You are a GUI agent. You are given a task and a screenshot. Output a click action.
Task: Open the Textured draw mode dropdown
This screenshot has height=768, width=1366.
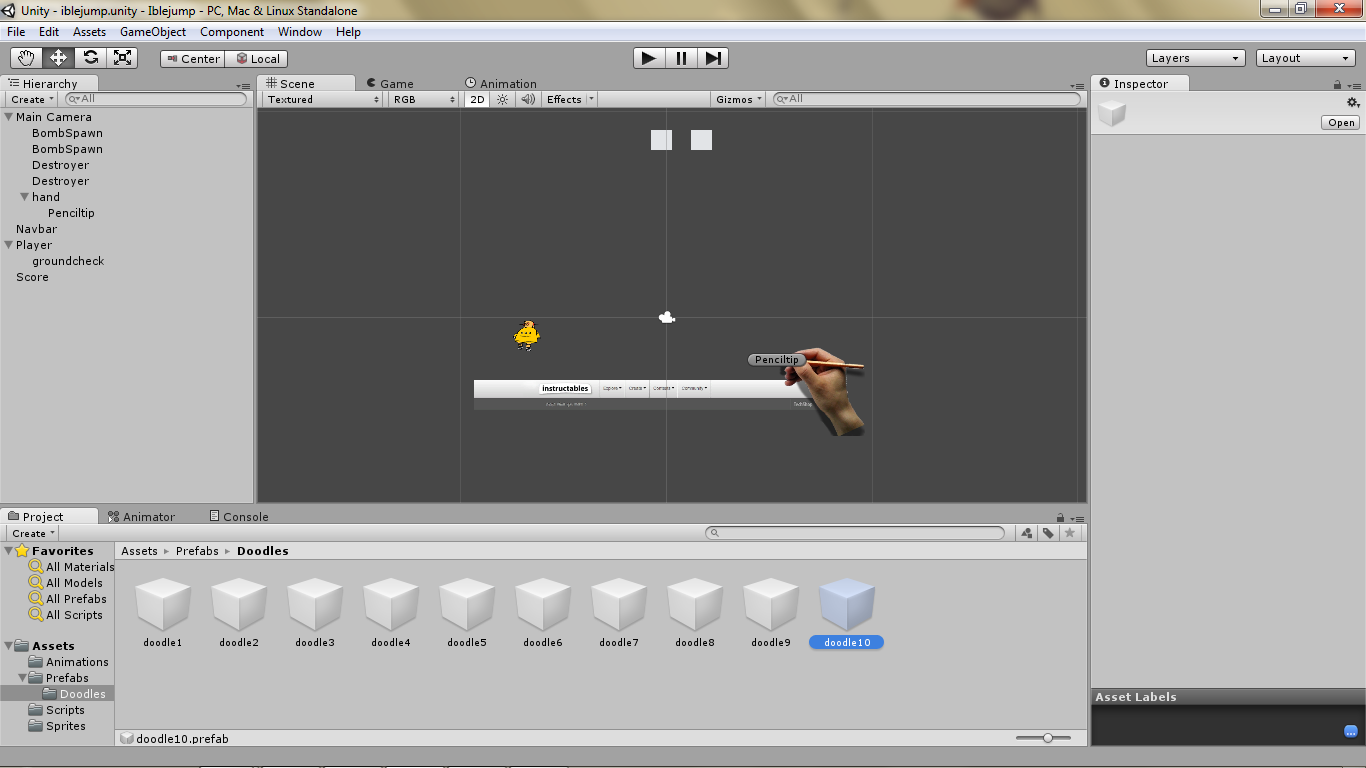coord(324,99)
